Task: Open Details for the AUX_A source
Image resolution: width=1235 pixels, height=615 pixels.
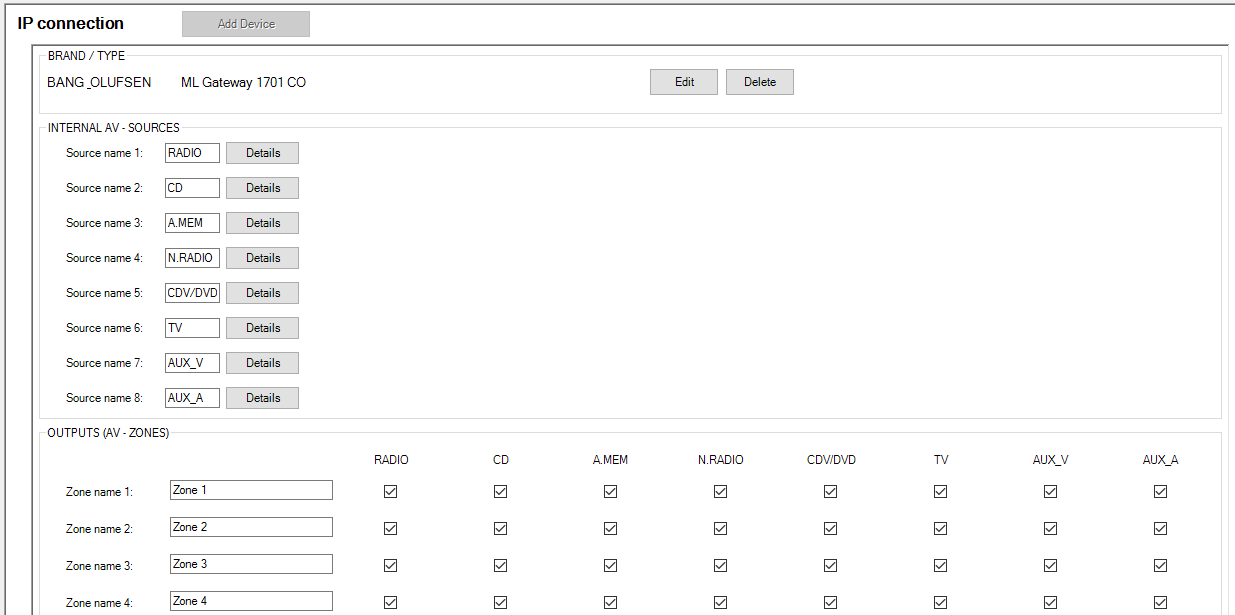Action: pyautogui.click(x=262, y=398)
